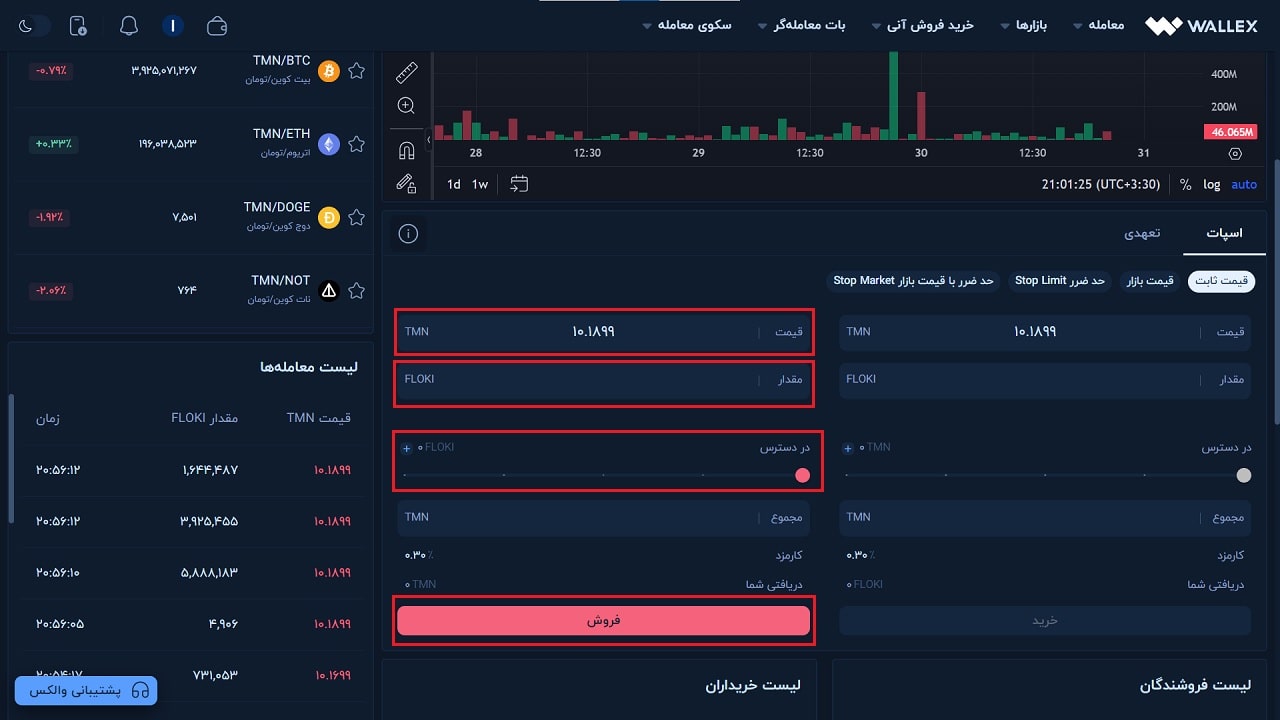Click the 46.065M volume label
1280x720 pixels.
pos(1229,132)
